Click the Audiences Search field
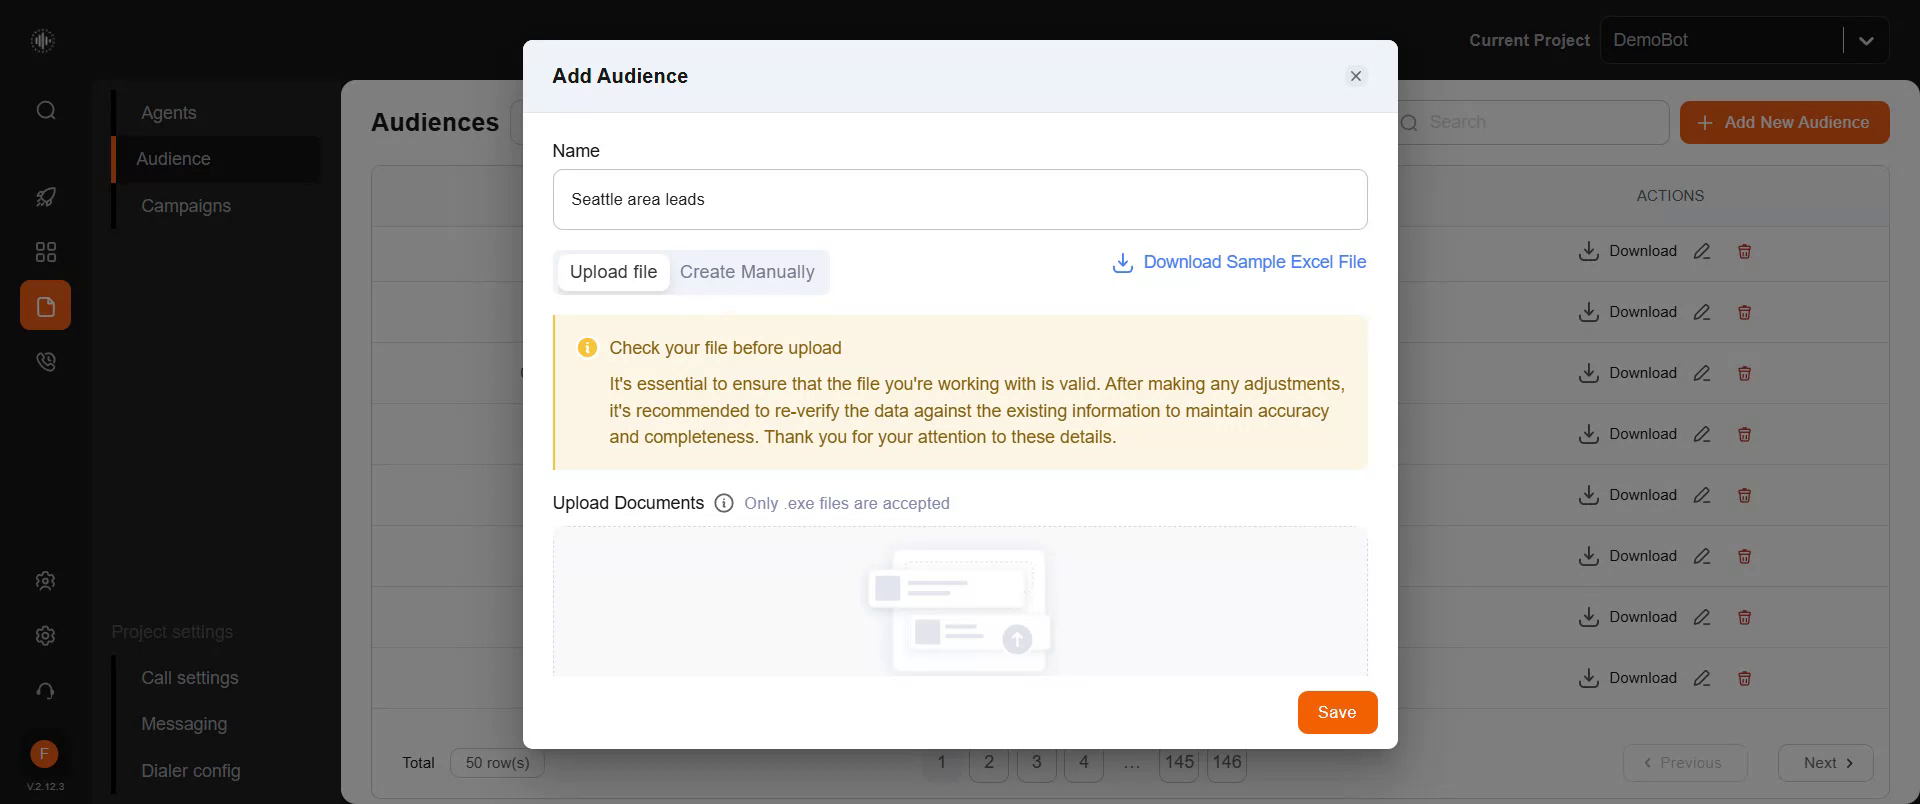Viewport: 1920px width, 804px height. click(1534, 122)
